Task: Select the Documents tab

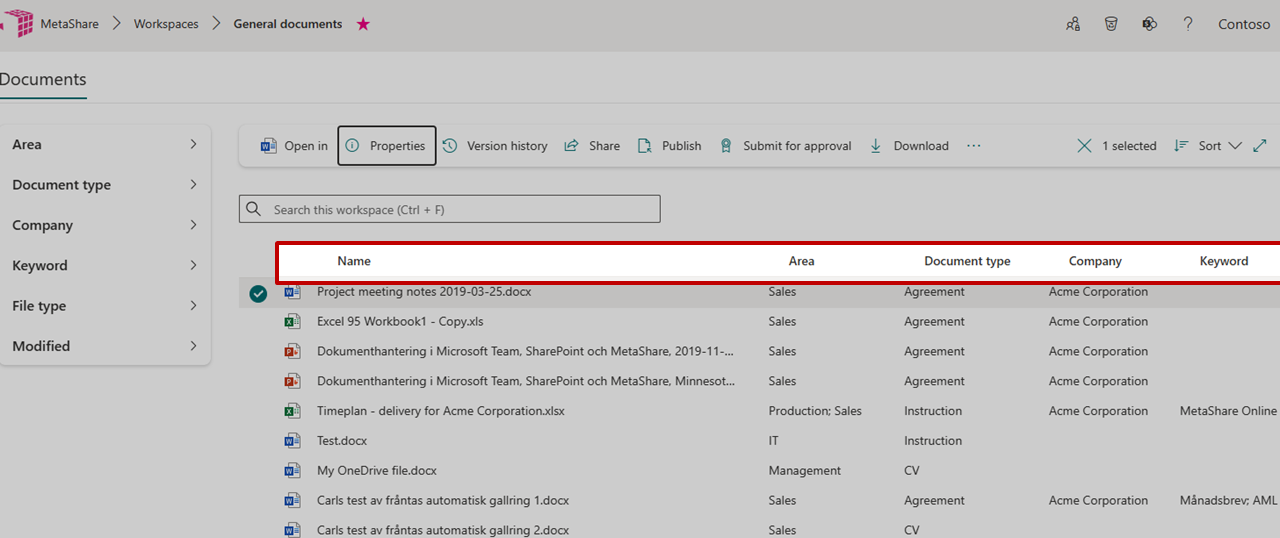Action: [43, 80]
